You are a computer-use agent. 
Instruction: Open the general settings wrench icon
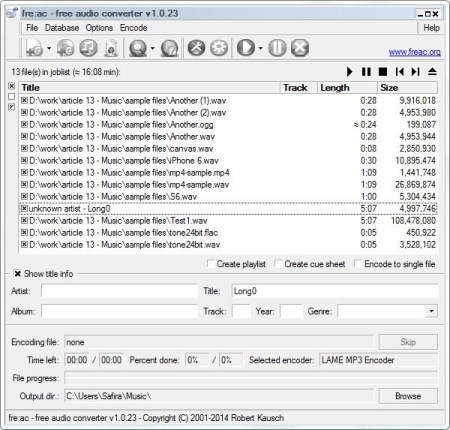(196, 48)
